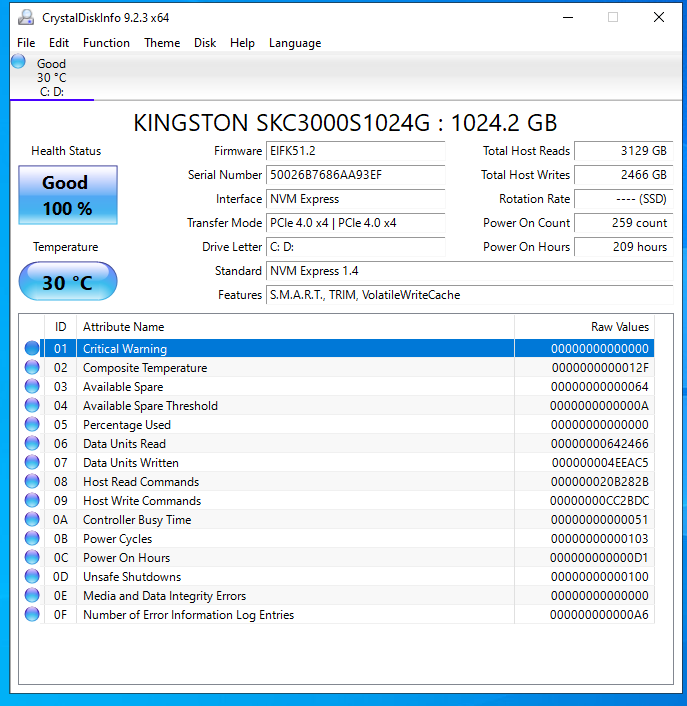Click the status orb for Available Spare row
Viewport: 687px width, 706px height.
[x=32, y=386]
